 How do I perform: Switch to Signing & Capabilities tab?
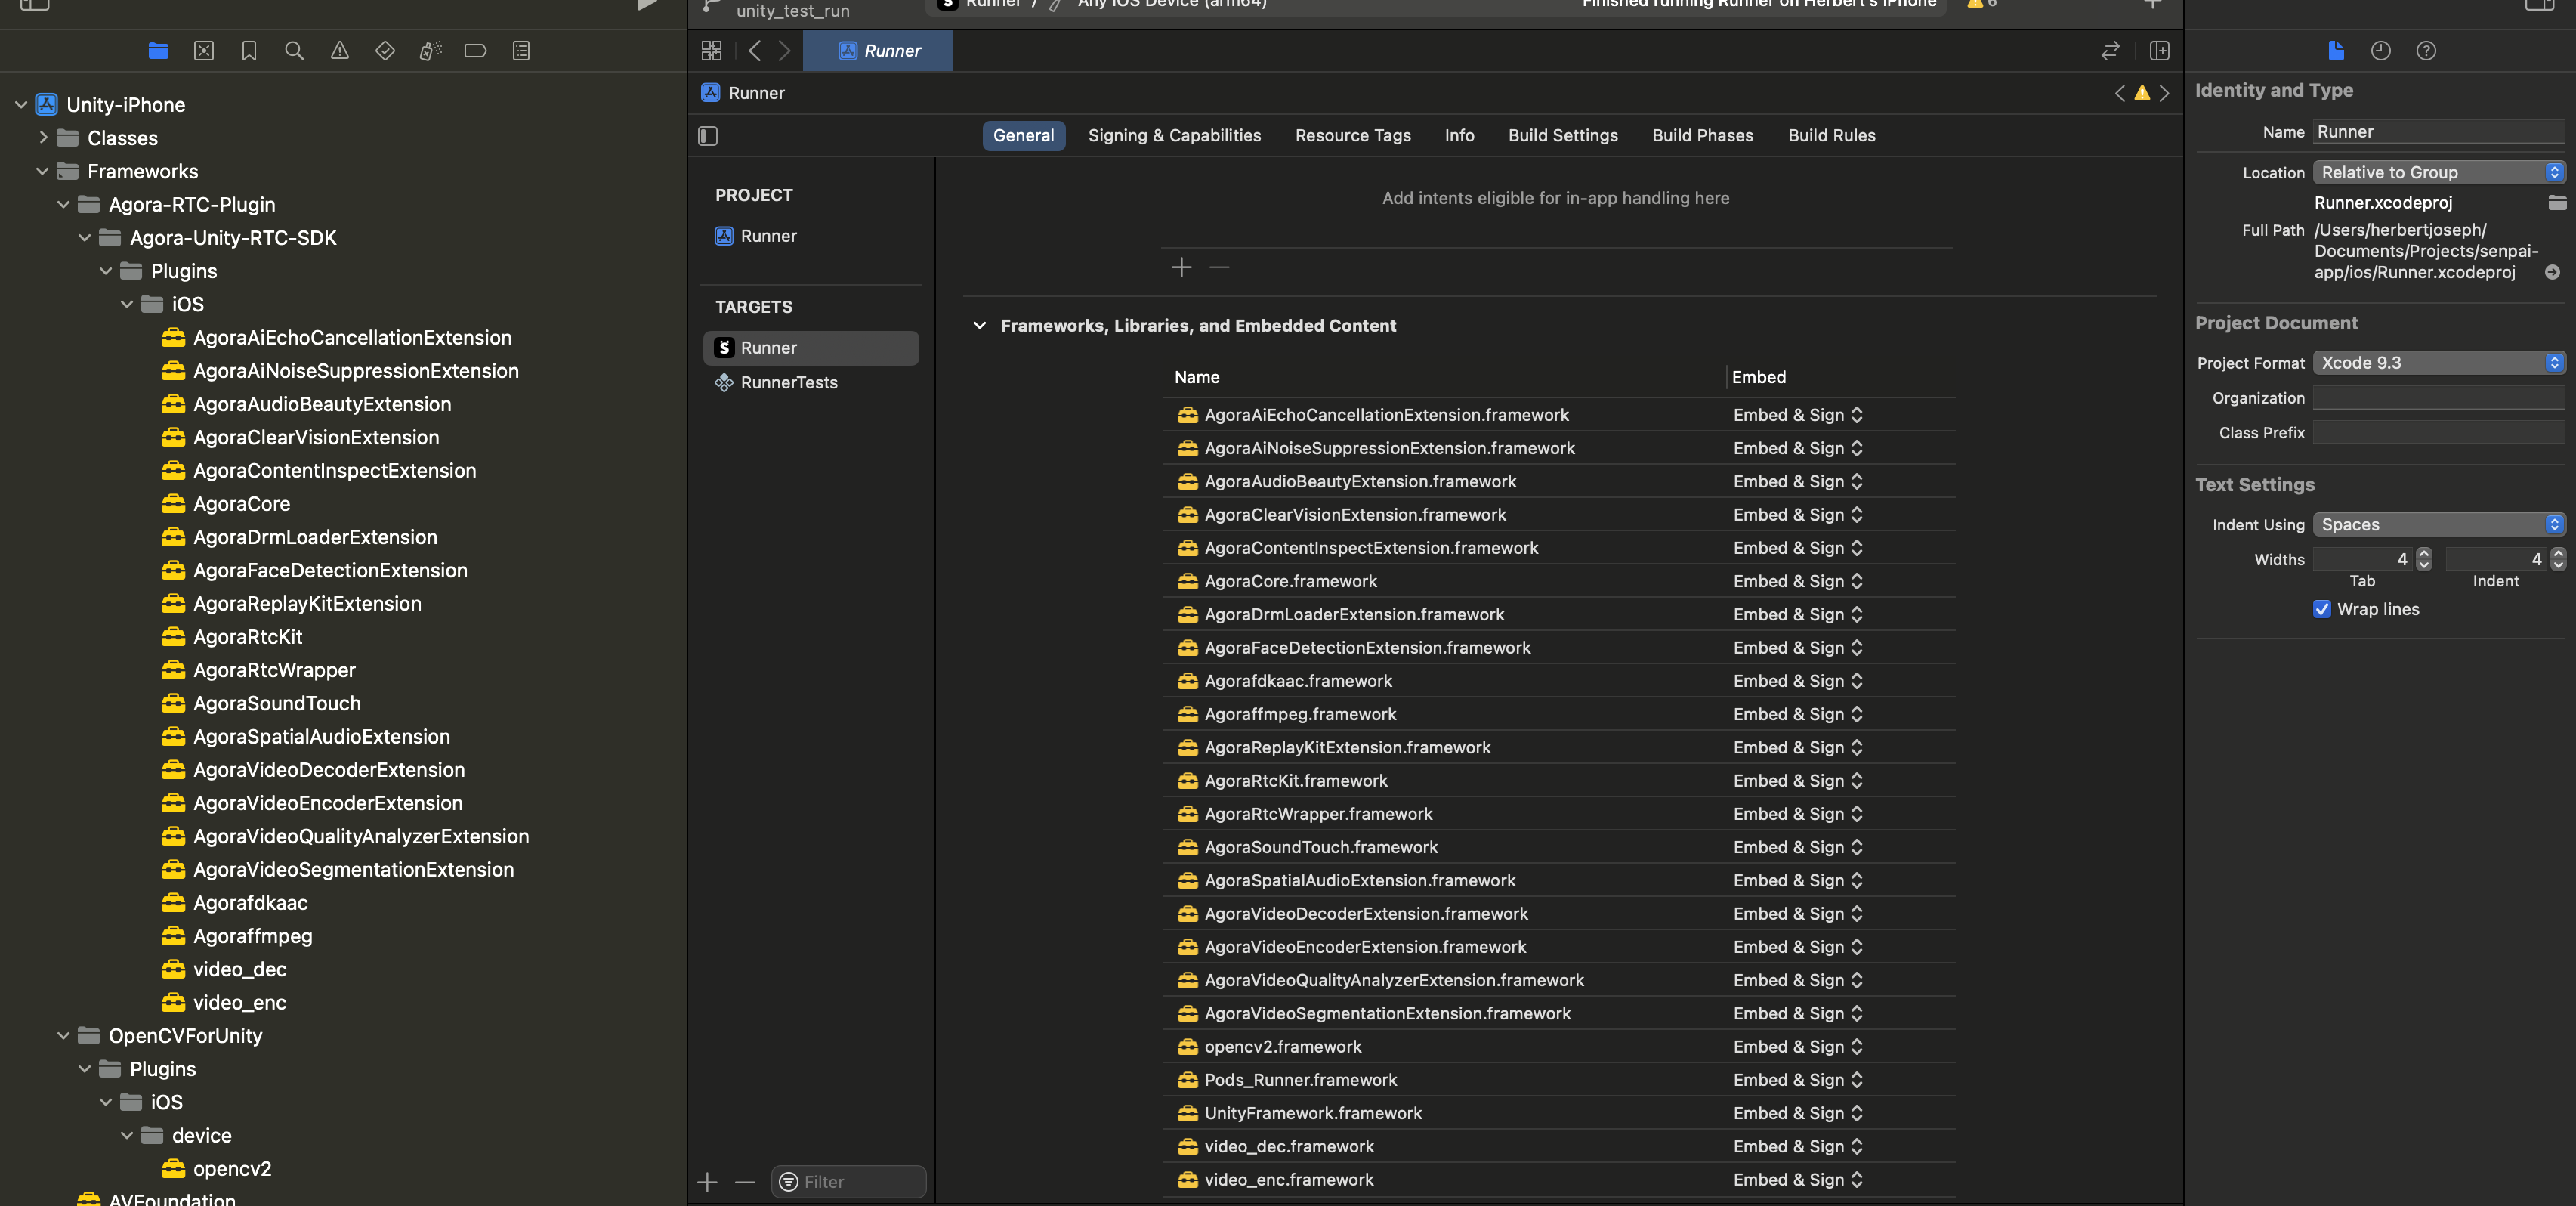coord(1174,136)
